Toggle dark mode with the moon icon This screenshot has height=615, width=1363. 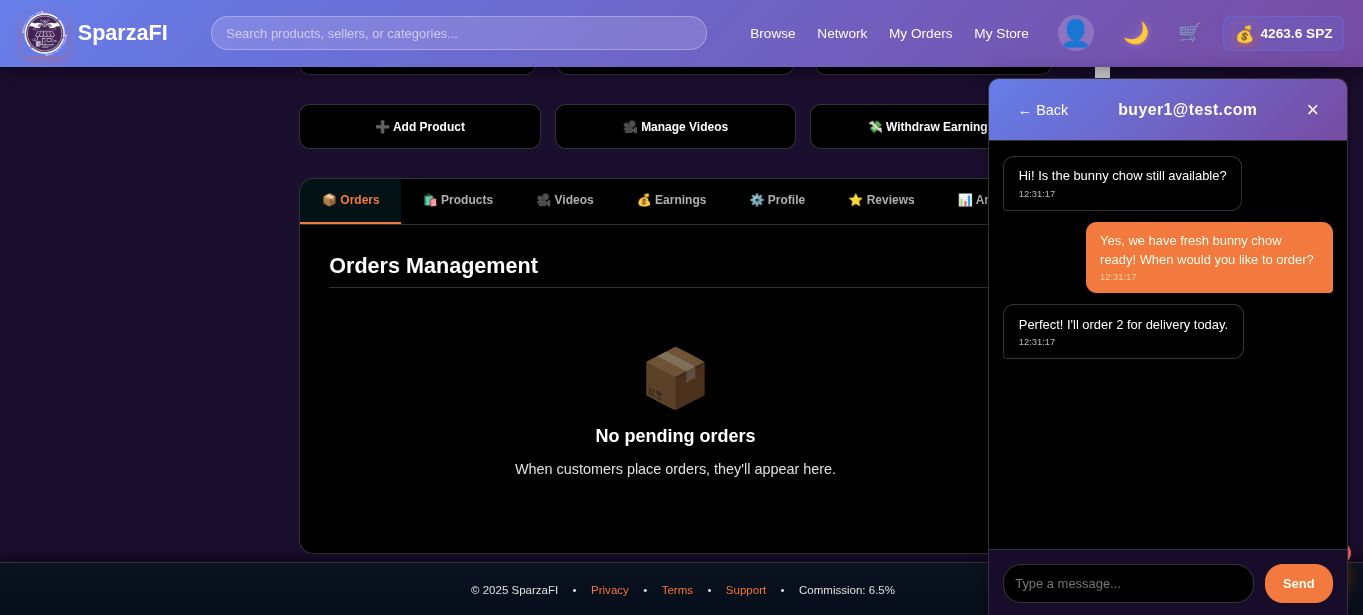[1136, 33]
